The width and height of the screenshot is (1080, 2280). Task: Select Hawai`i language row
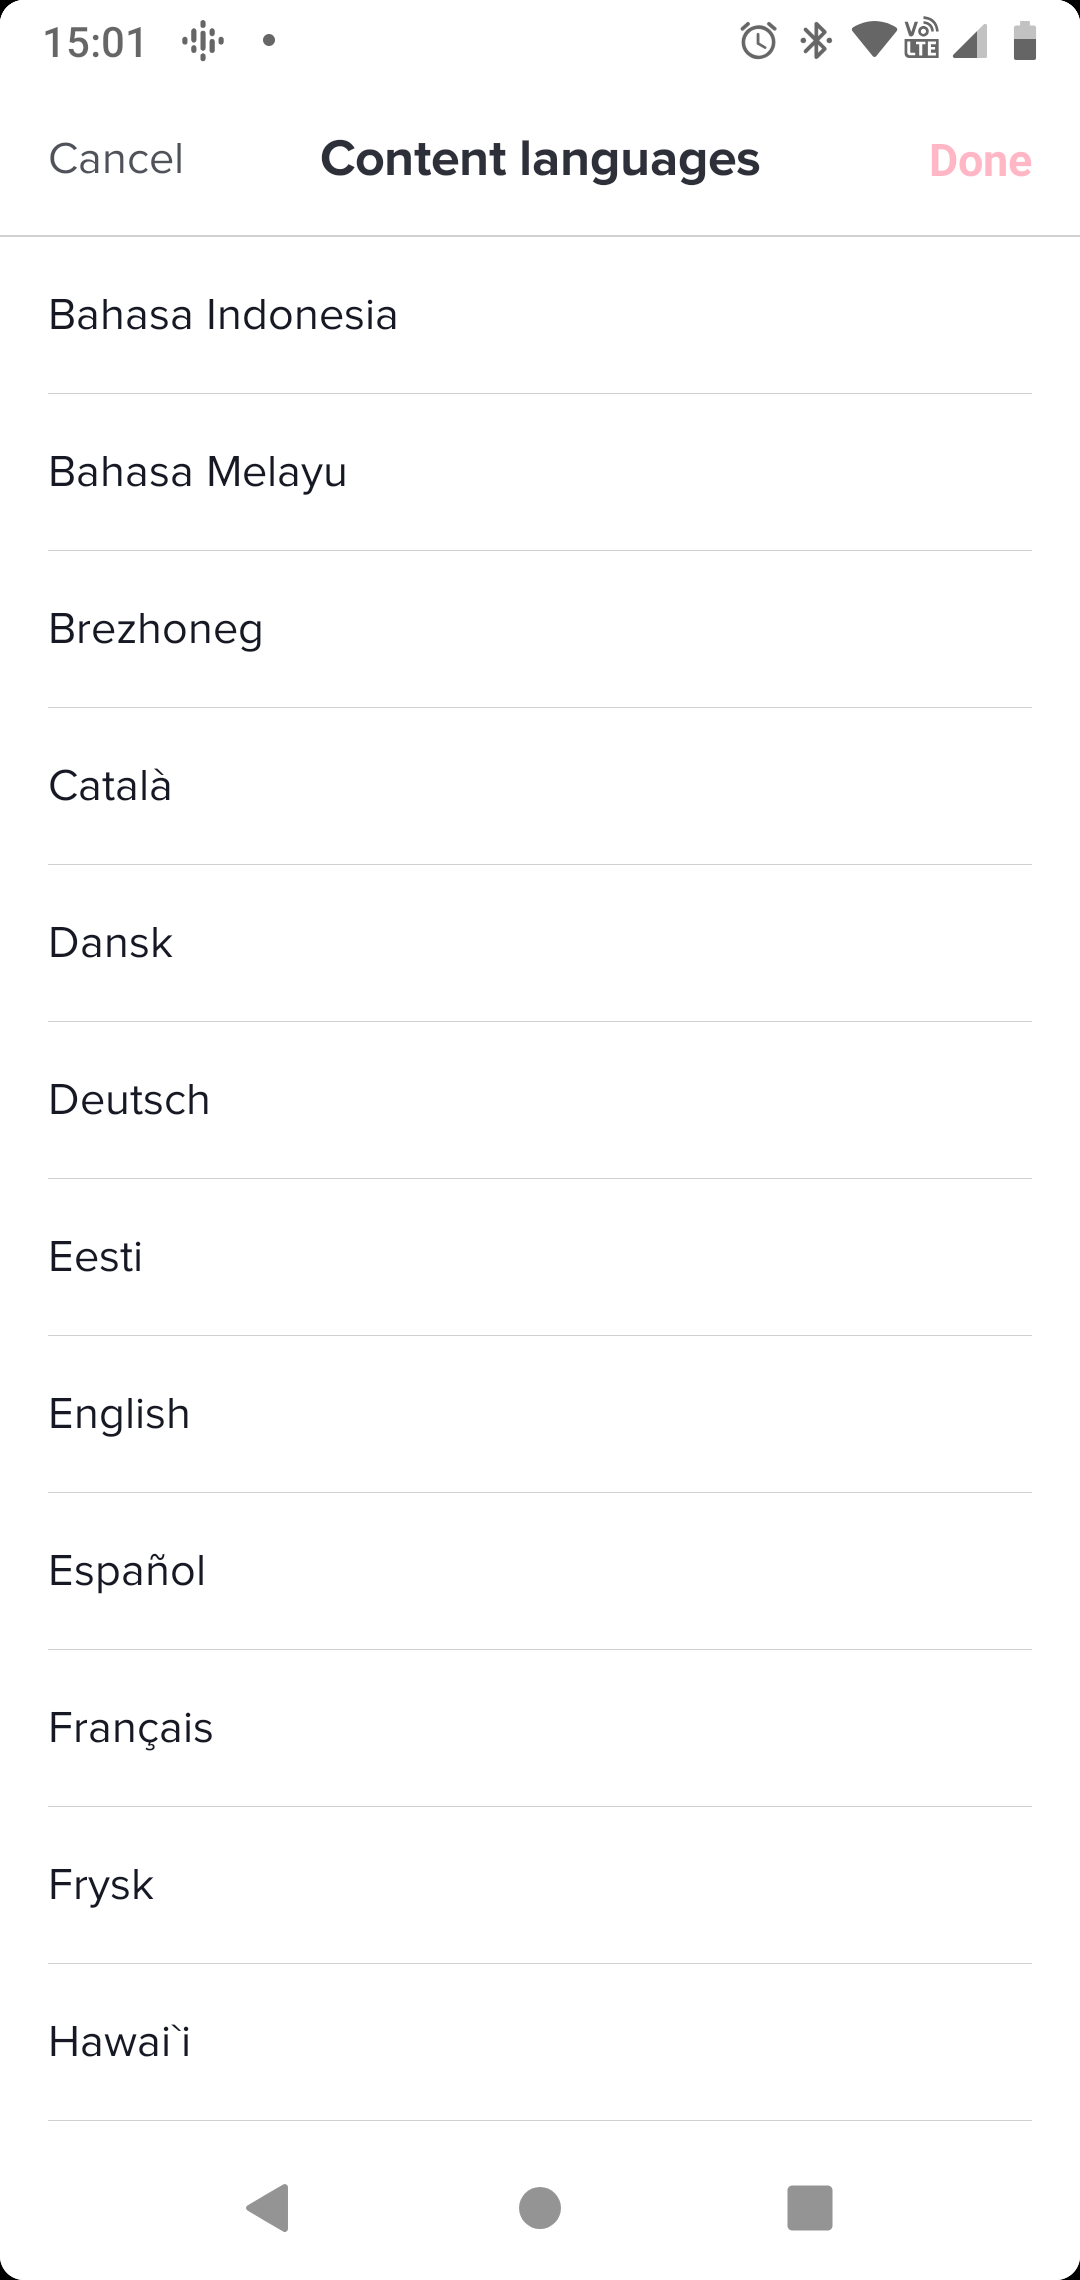point(540,2042)
